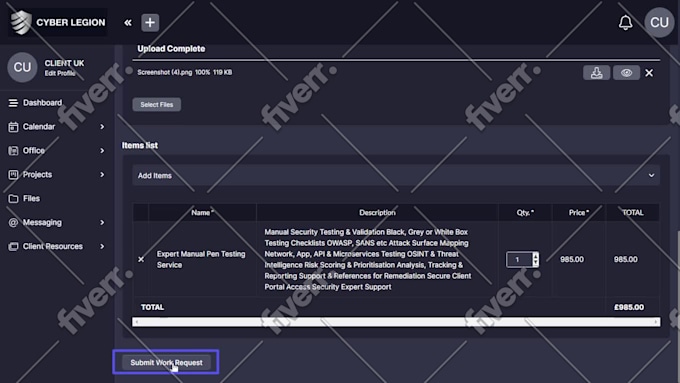
Task: Open the Client Resources menu item
Action: [52, 246]
